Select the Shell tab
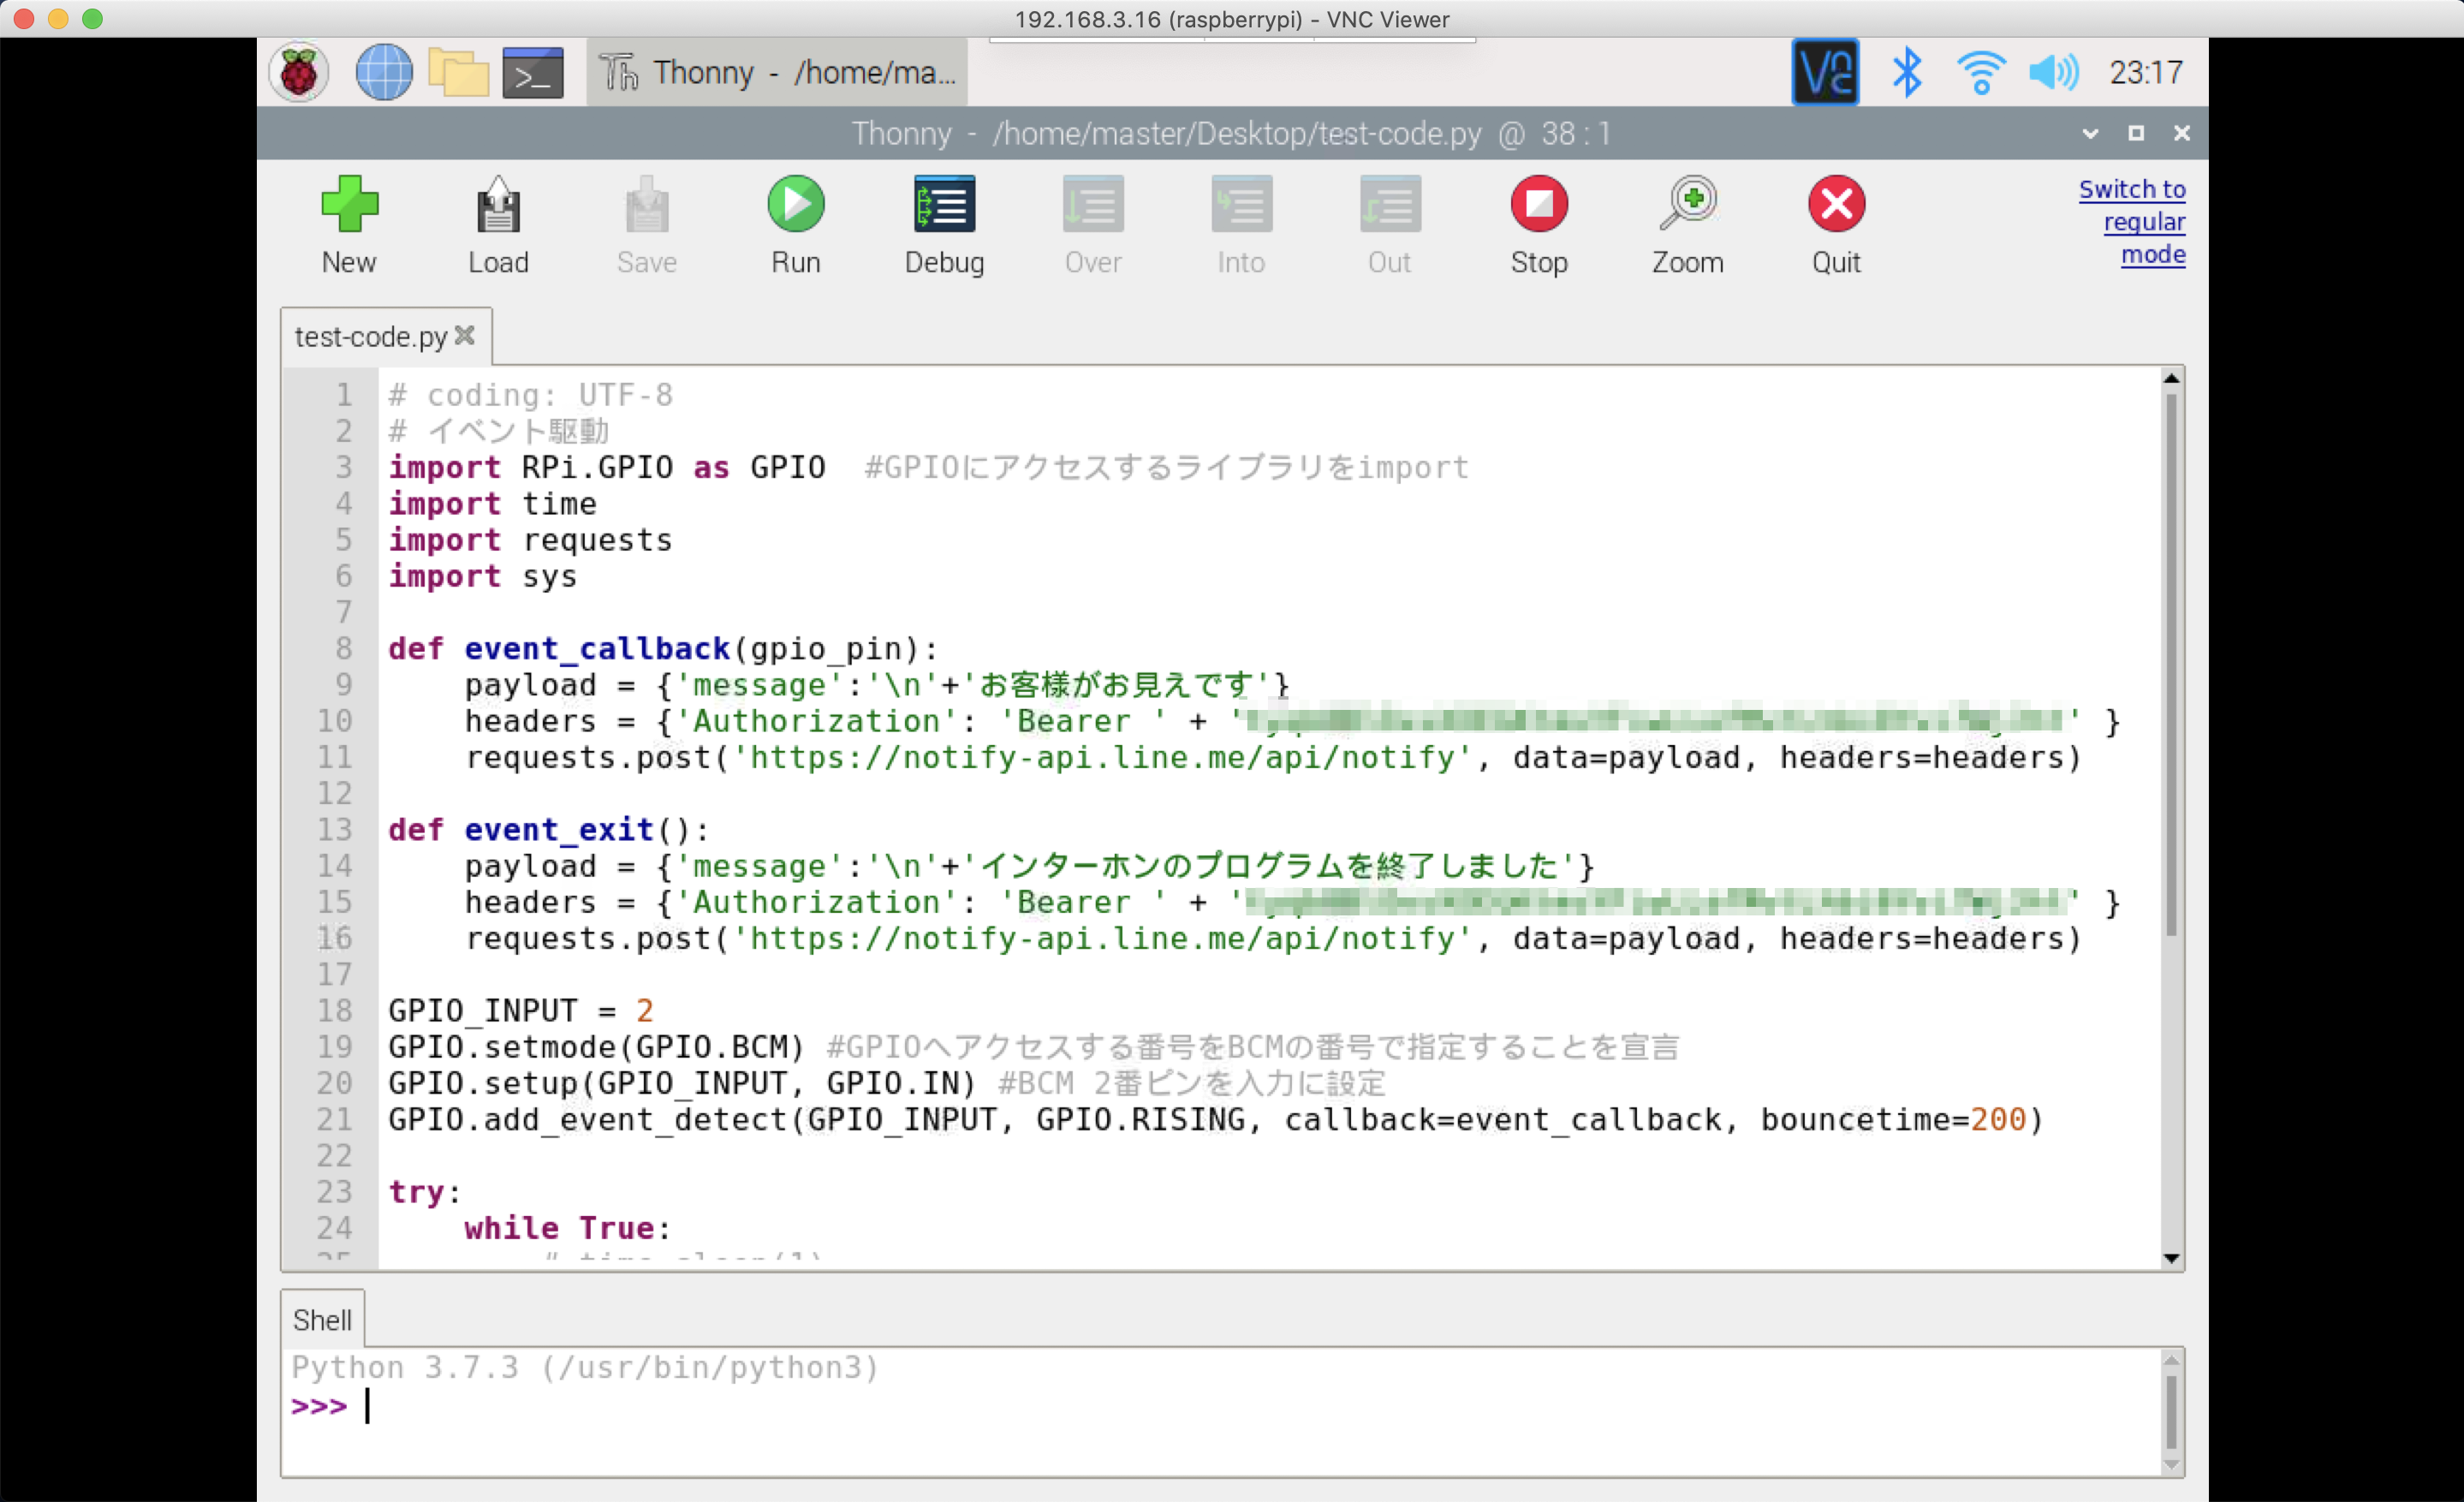The image size is (2464, 1502). (322, 1320)
